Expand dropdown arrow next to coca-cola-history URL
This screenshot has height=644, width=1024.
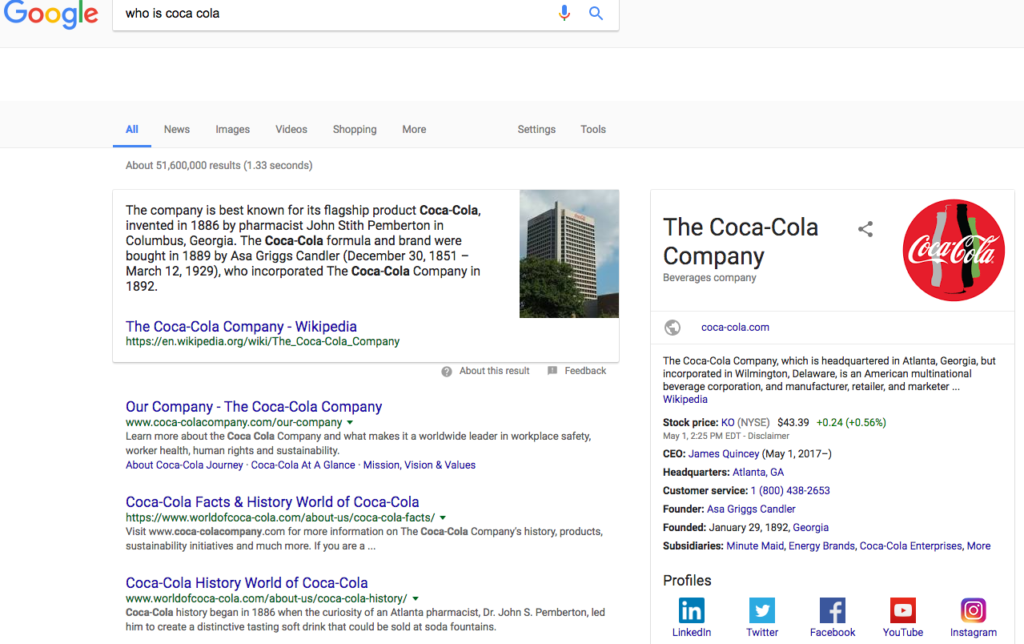tap(415, 599)
